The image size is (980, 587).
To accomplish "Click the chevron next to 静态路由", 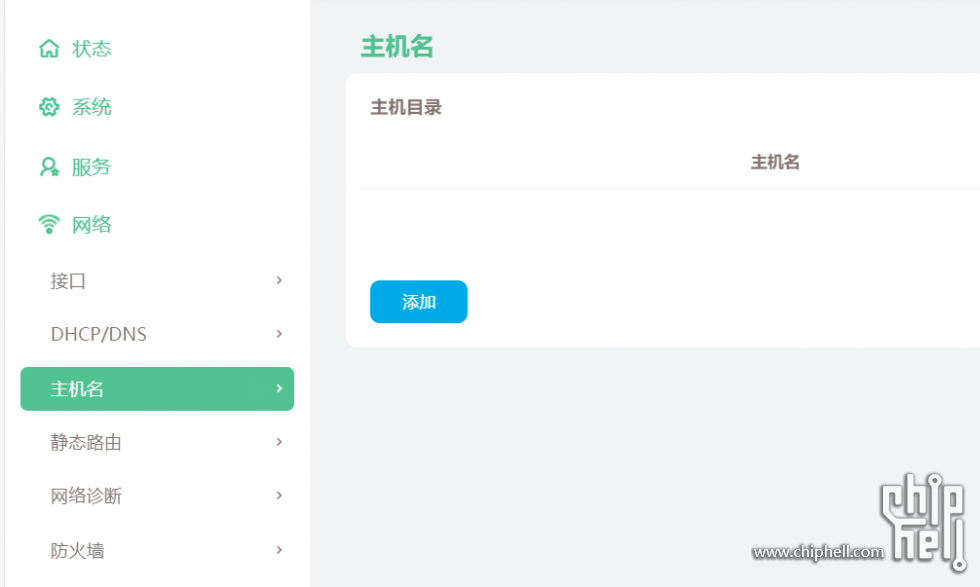I will coord(279,442).
